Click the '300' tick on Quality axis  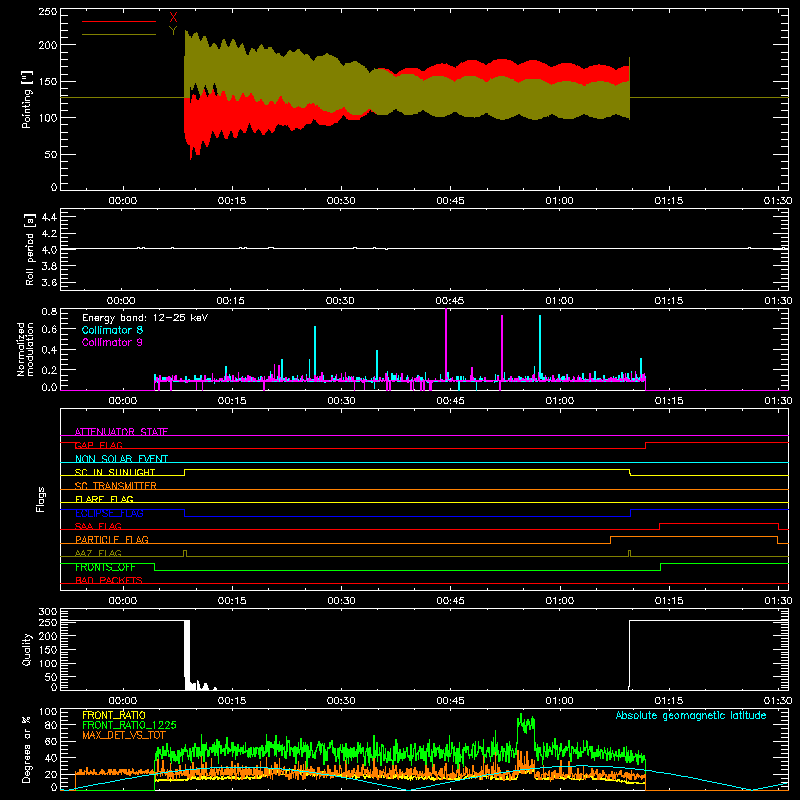tap(48, 612)
